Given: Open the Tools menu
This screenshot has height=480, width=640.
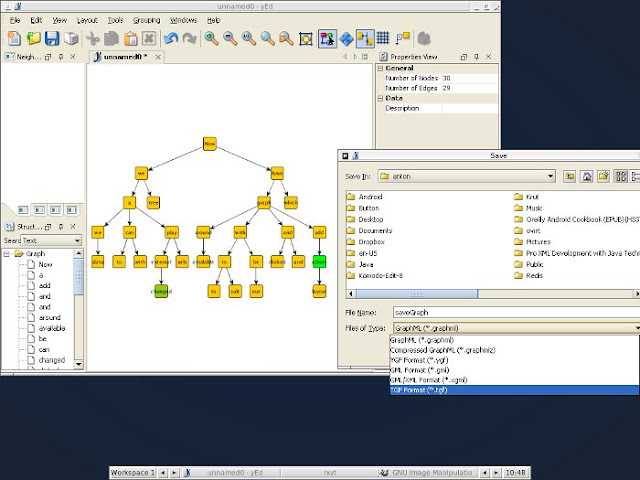Looking at the screenshot, I should 116,20.
